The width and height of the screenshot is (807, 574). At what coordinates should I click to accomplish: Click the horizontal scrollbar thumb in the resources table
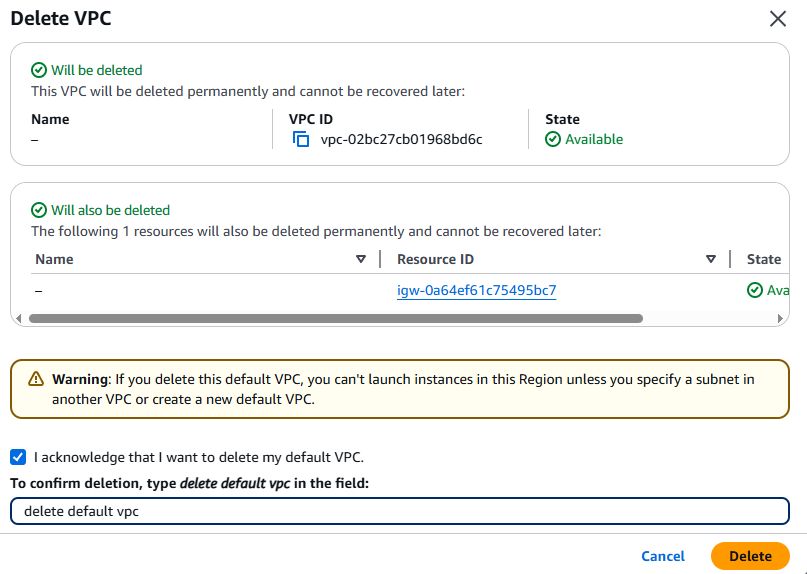tap(336, 319)
